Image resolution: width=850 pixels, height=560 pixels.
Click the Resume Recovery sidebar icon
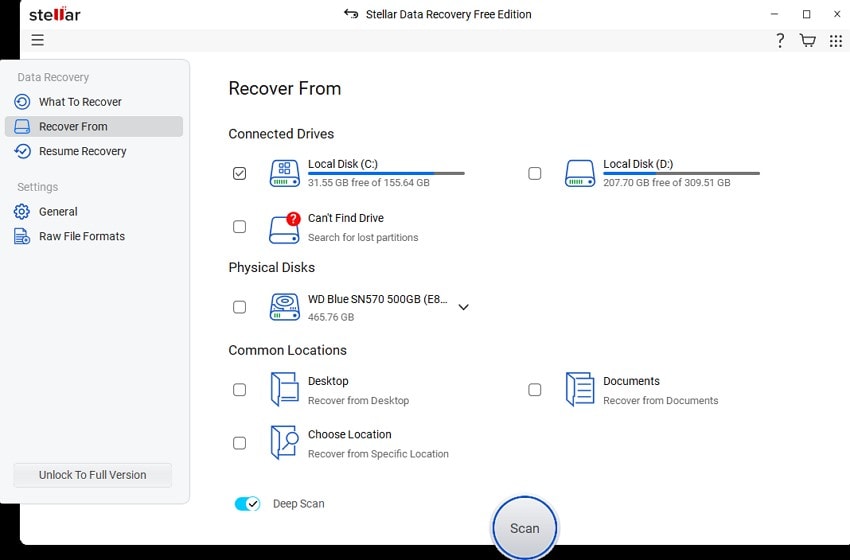(x=22, y=151)
